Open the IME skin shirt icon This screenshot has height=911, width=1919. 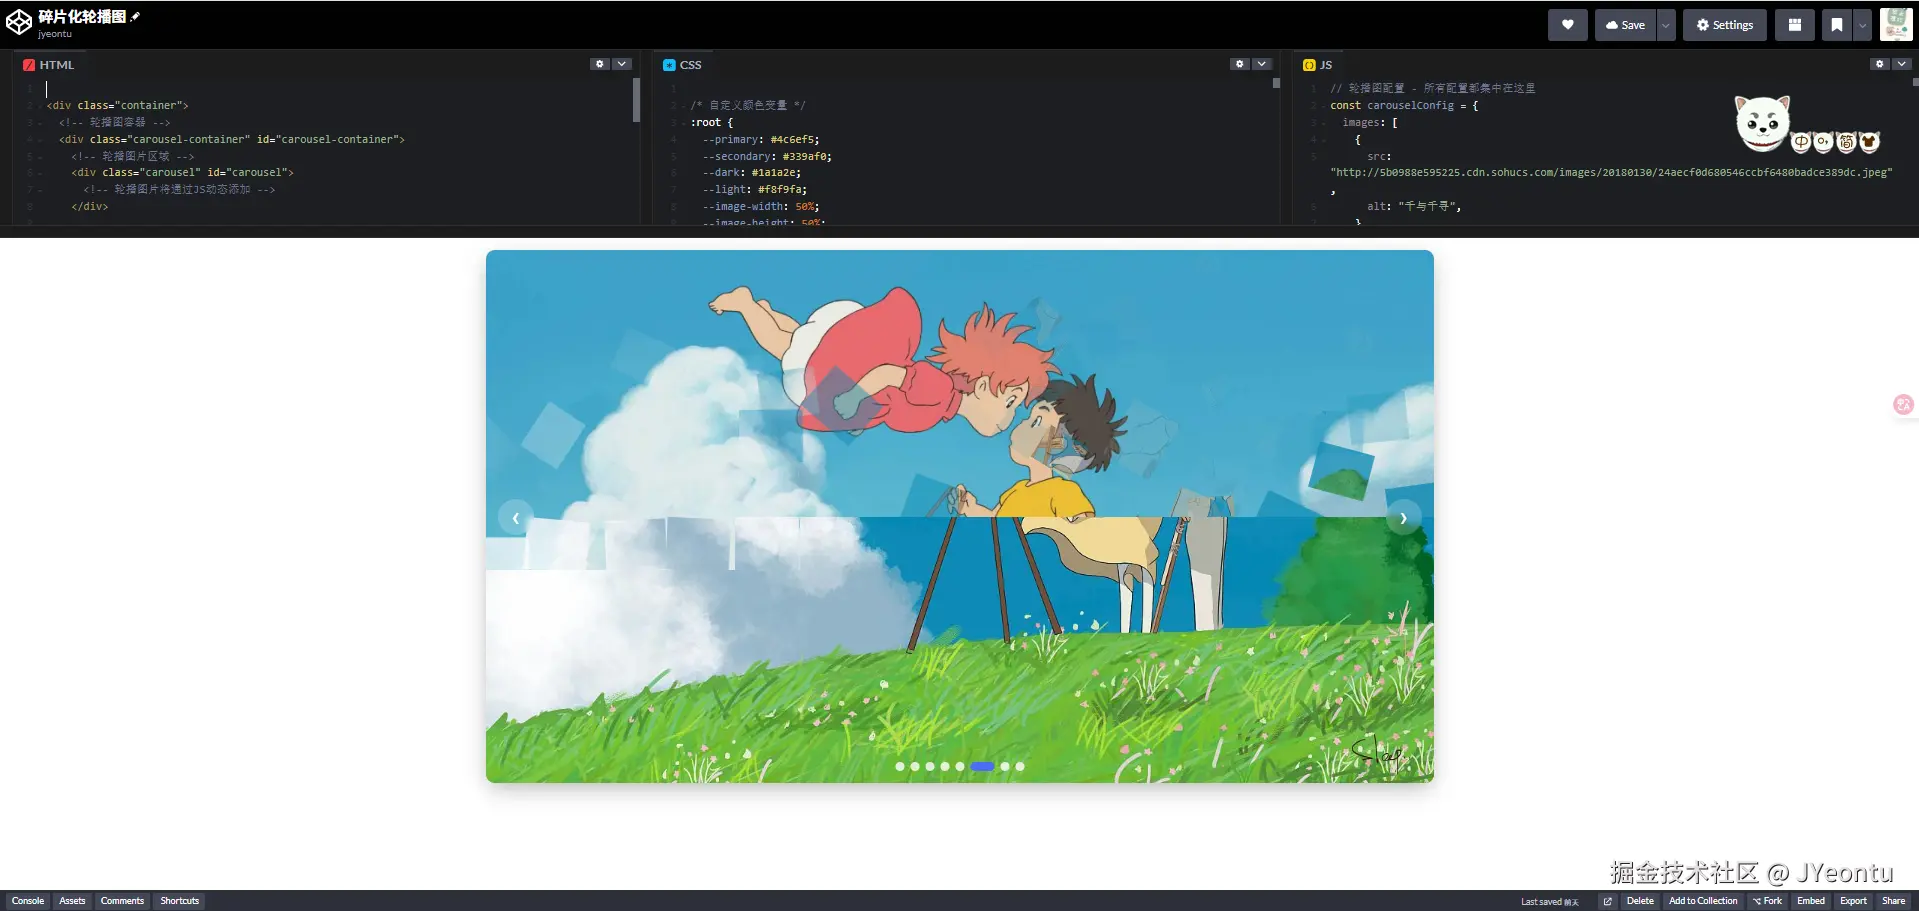click(1869, 142)
